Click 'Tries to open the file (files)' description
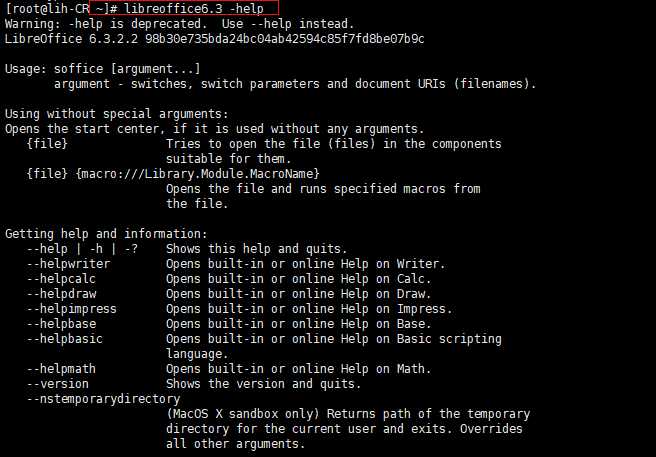The width and height of the screenshot is (656, 457). pos(333,144)
